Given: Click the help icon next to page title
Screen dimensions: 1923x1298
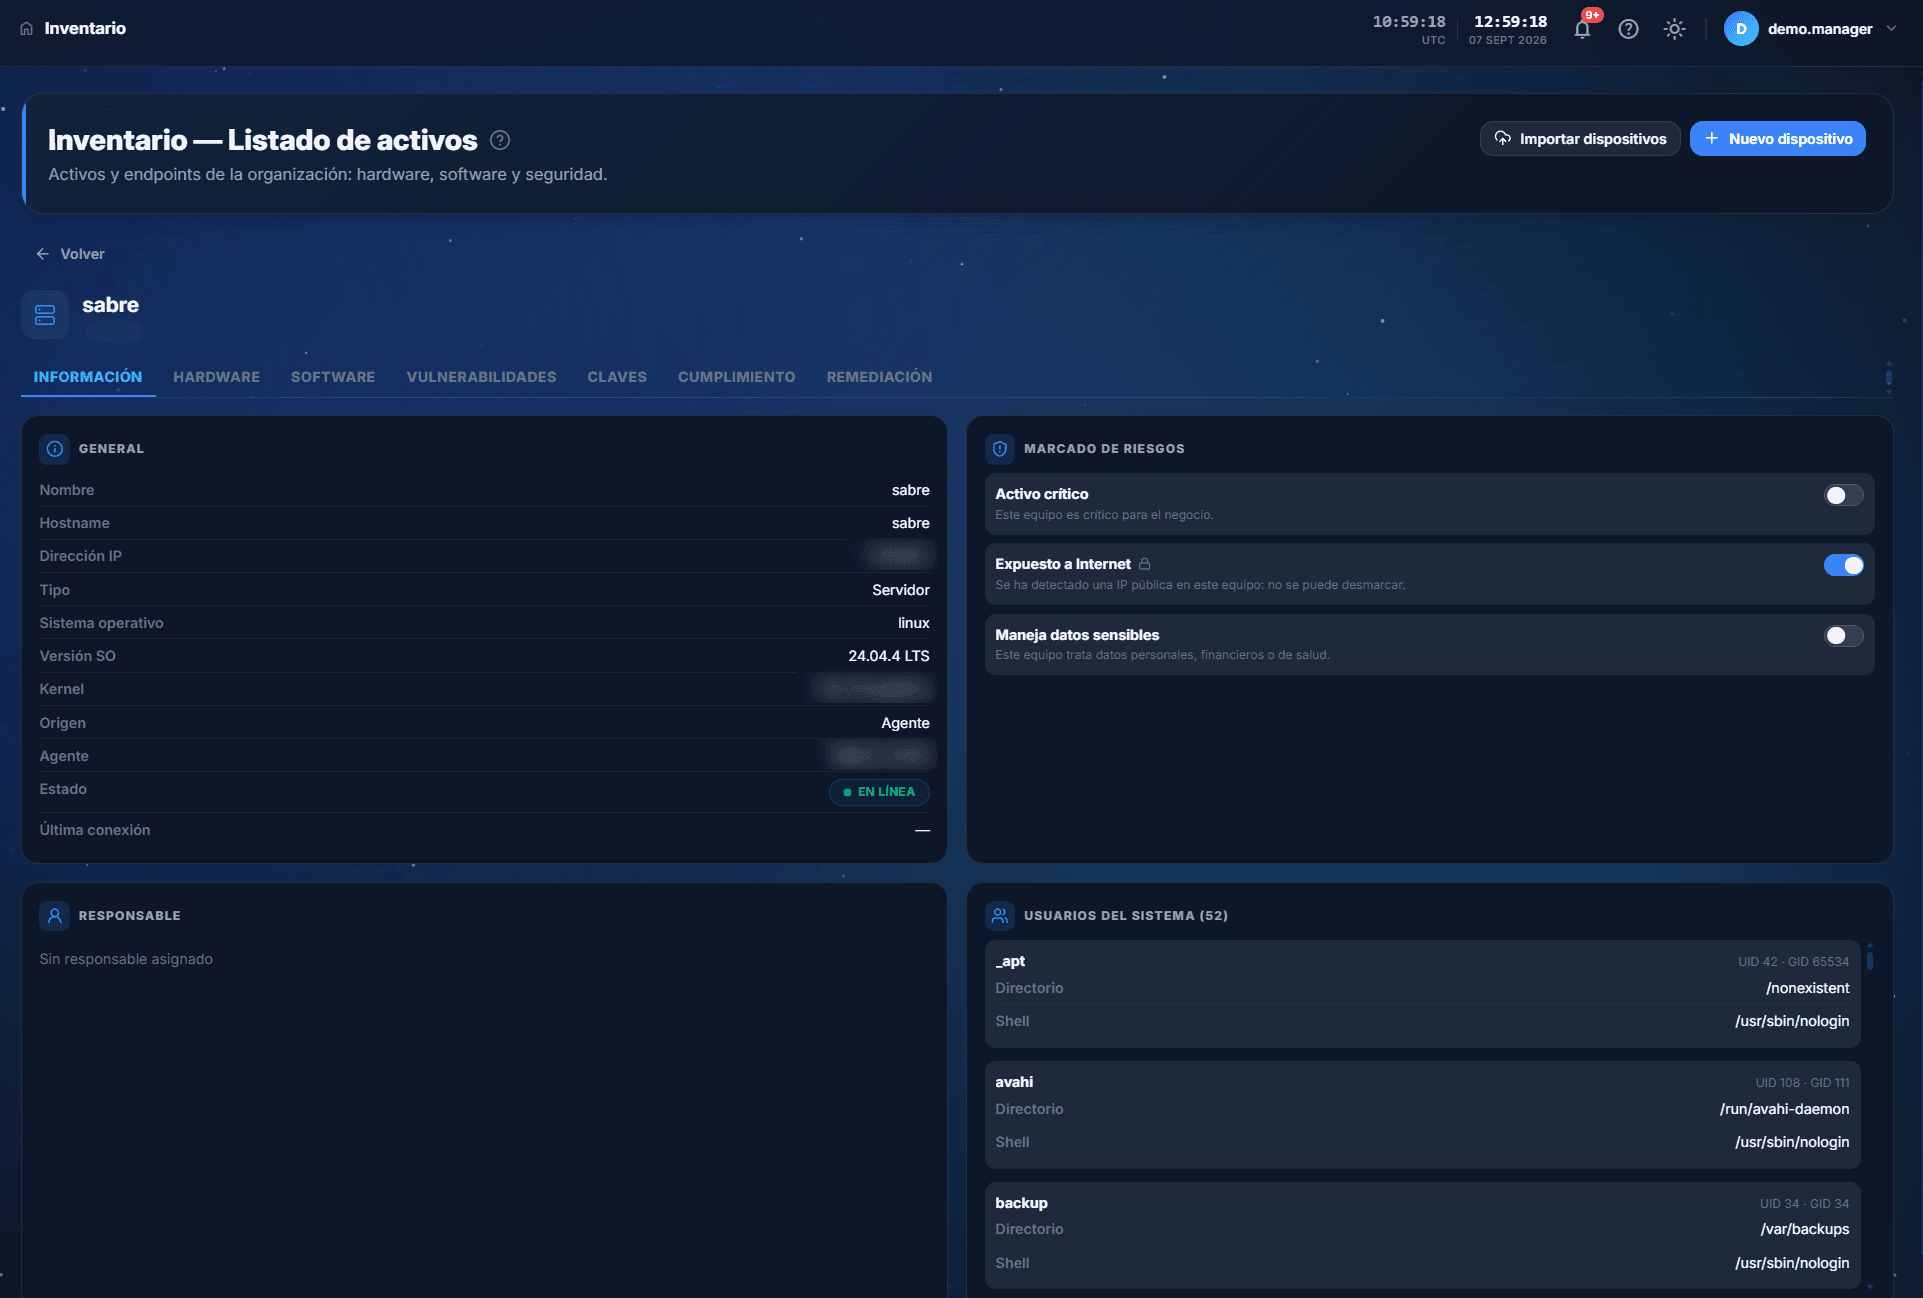Looking at the screenshot, I should pyautogui.click(x=500, y=140).
